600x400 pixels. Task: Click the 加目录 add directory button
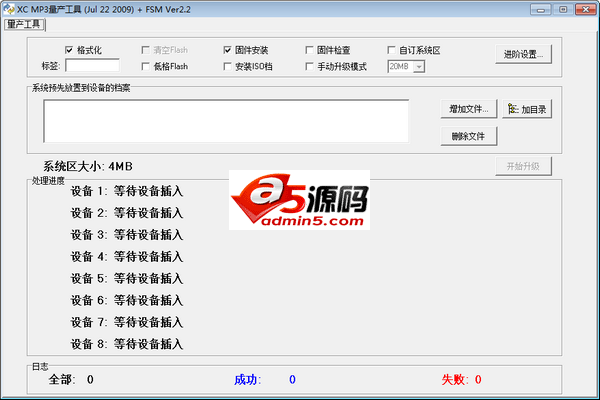tap(527, 109)
